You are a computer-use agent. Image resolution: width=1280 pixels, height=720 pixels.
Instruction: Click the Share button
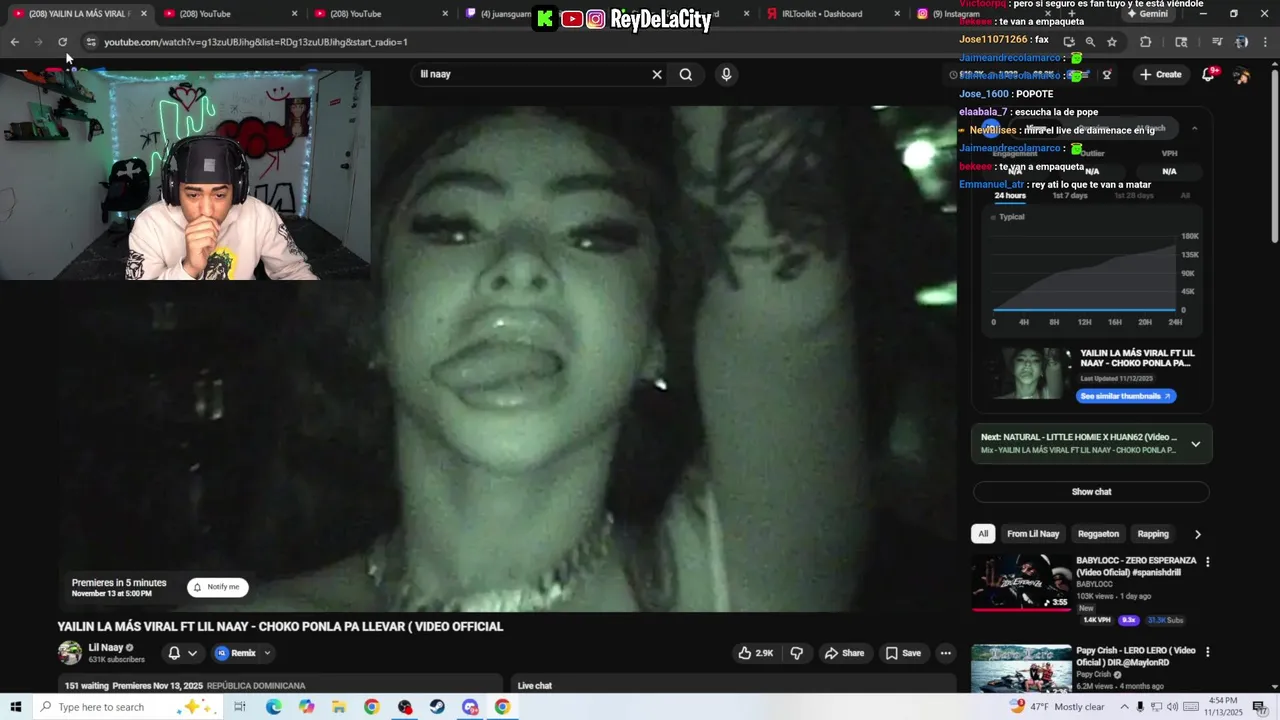pos(844,653)
